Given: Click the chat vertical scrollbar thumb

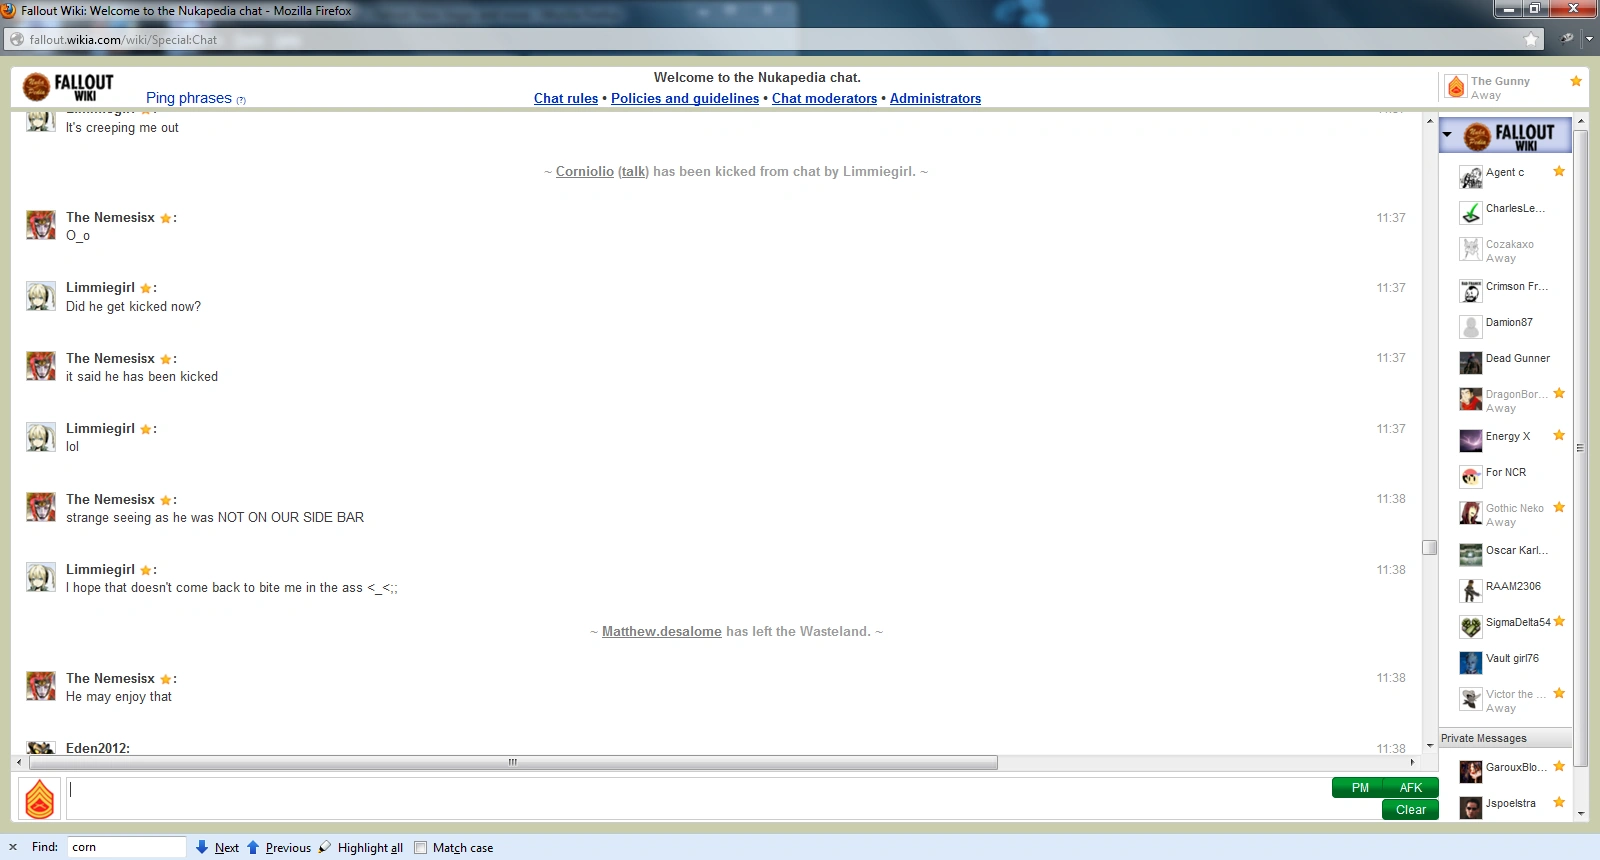Looking at the screenshot, I should [x=1430, y=547].
